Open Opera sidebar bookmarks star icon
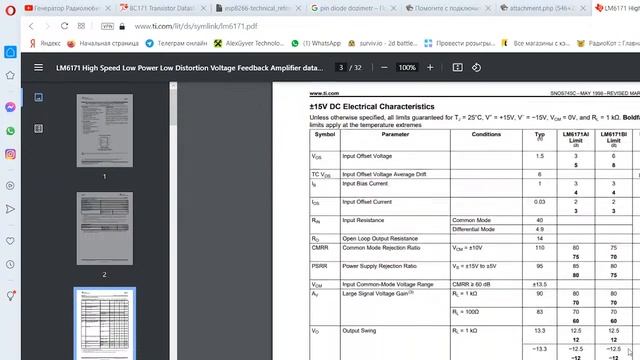 tap(10, 76)
